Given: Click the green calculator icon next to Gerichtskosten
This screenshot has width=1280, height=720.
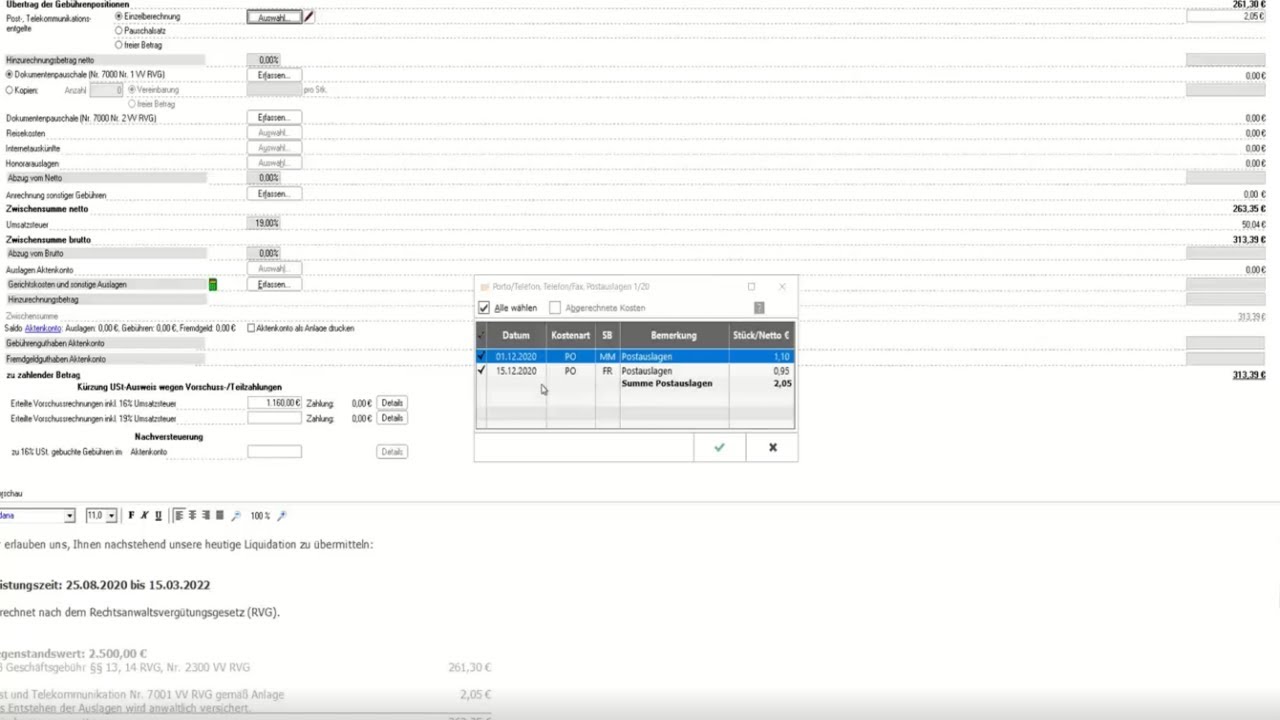Looking at the screenshot, I should 213,285.
